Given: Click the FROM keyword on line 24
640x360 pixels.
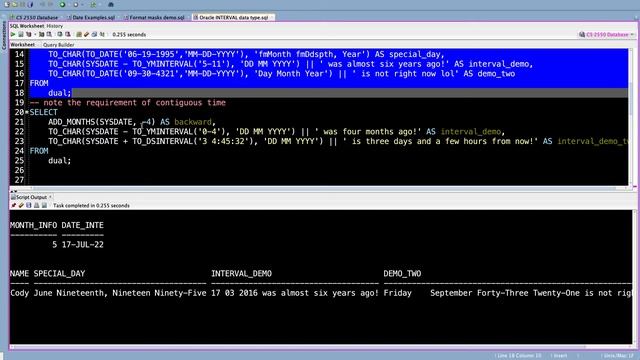Looking at the screenshot, I should pyautogui.click(x=39, y=151).
